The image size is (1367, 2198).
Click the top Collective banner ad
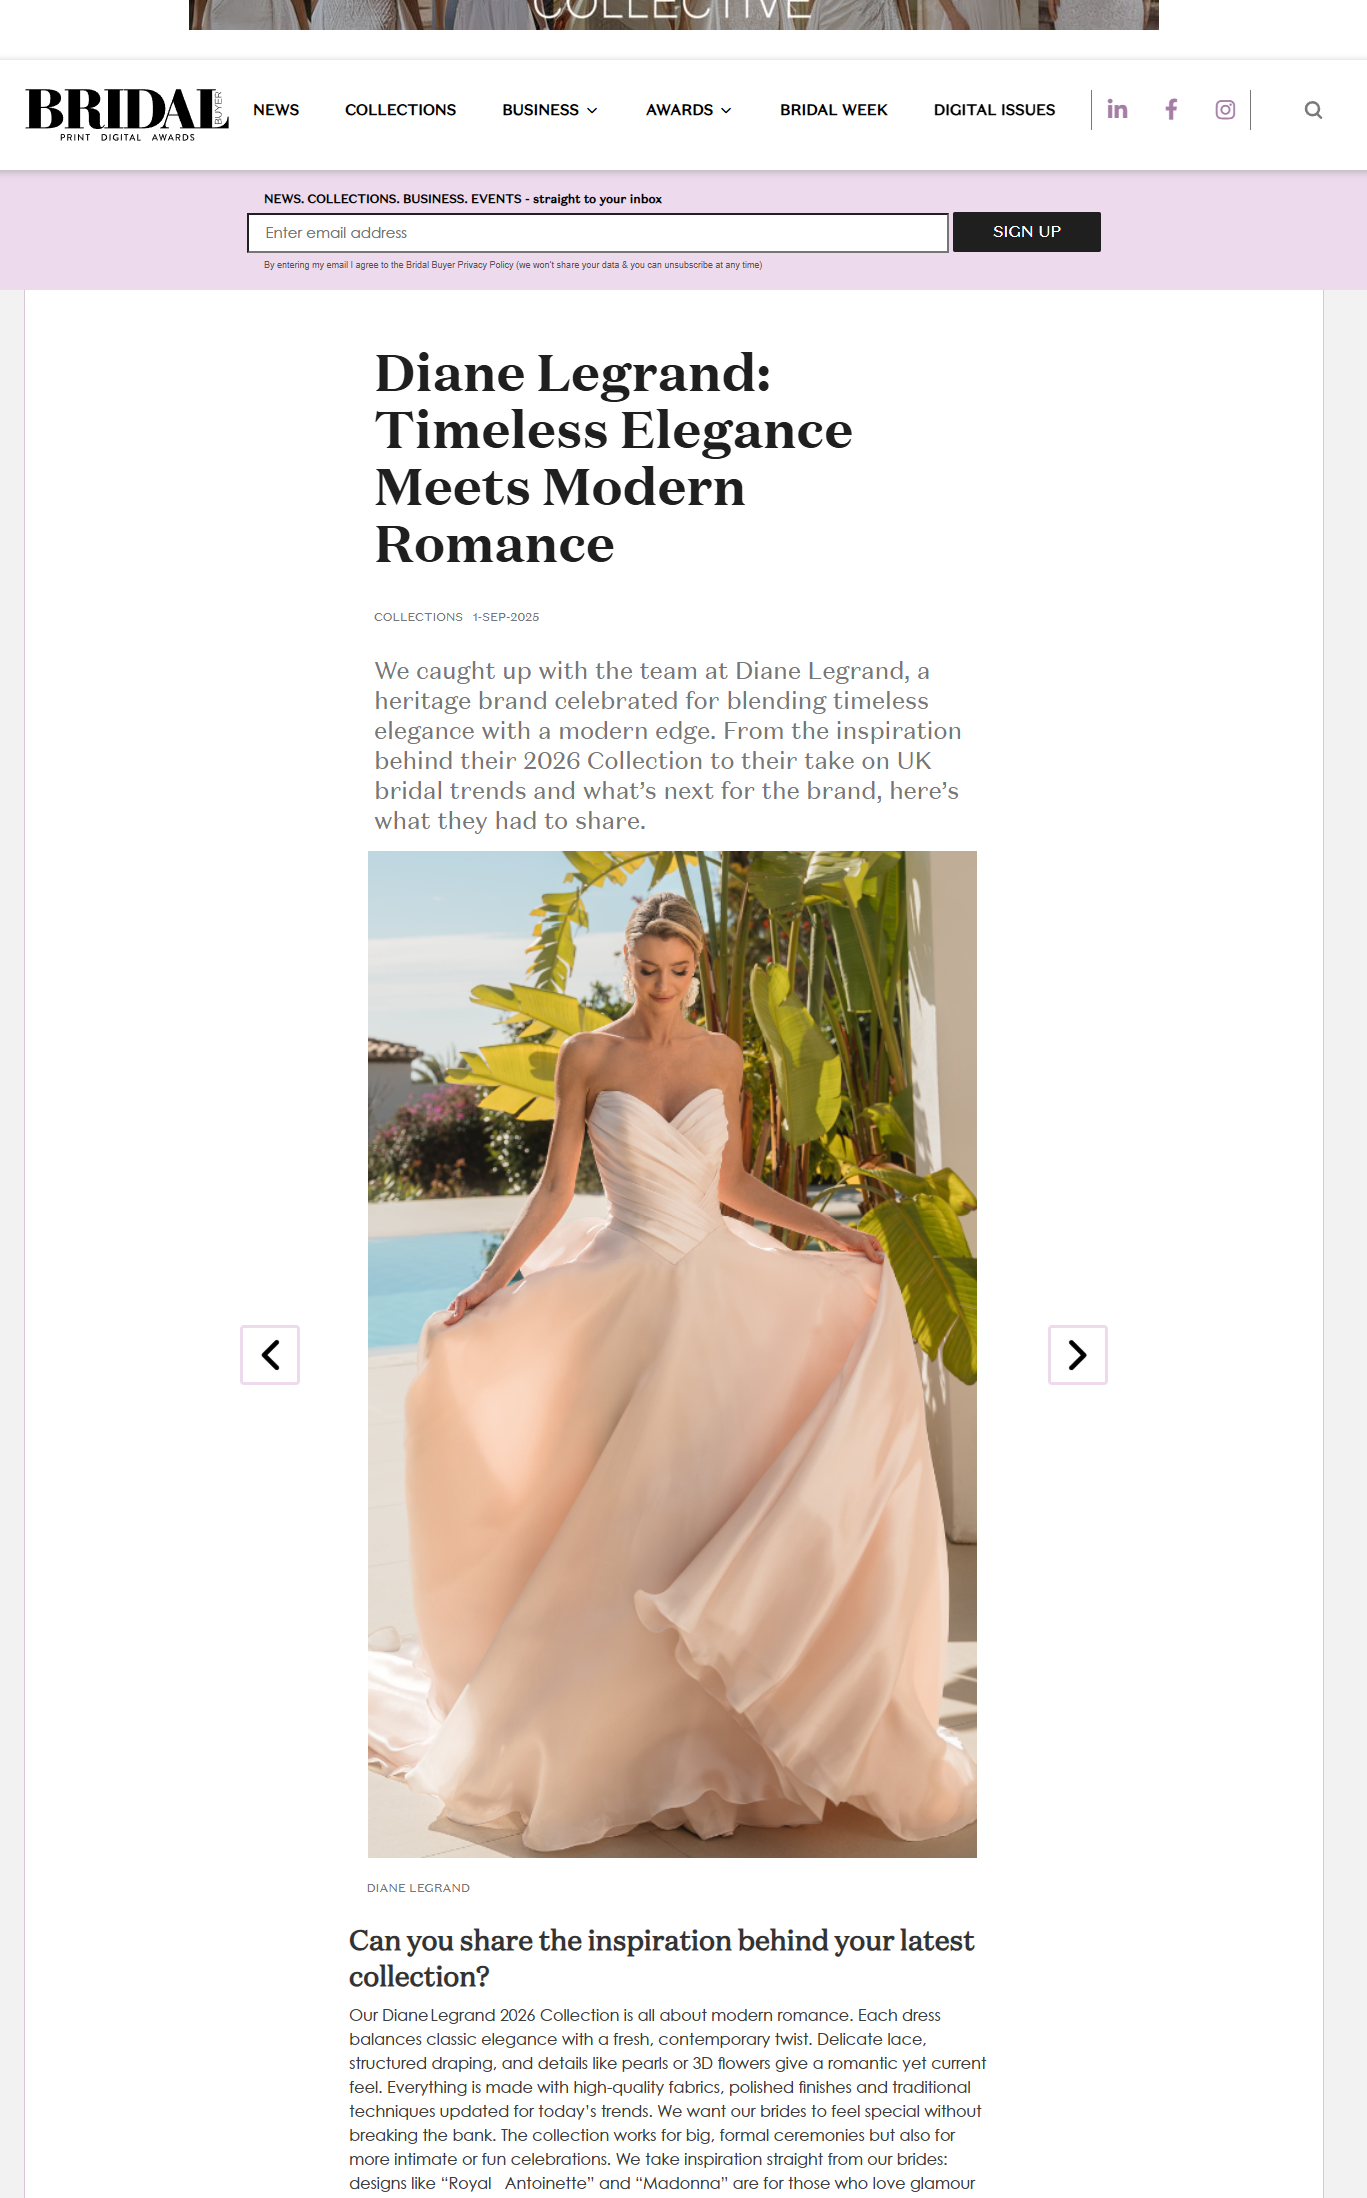674,14
